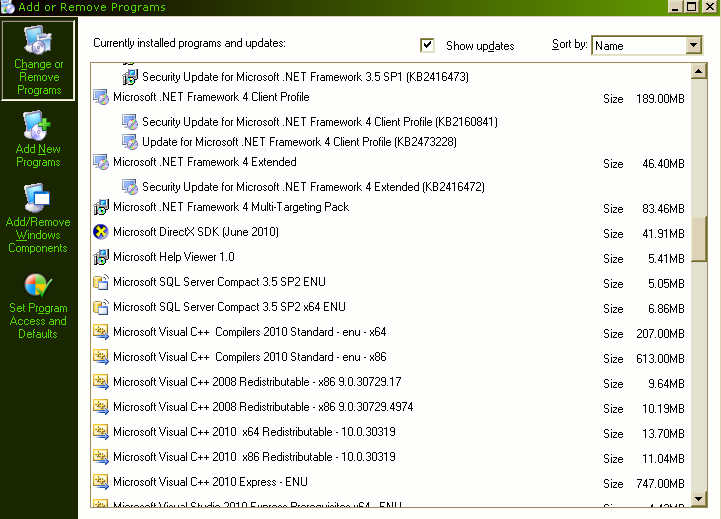Click icon of Security Update KB2160841

pyautogui.click(x=130, y=122)
